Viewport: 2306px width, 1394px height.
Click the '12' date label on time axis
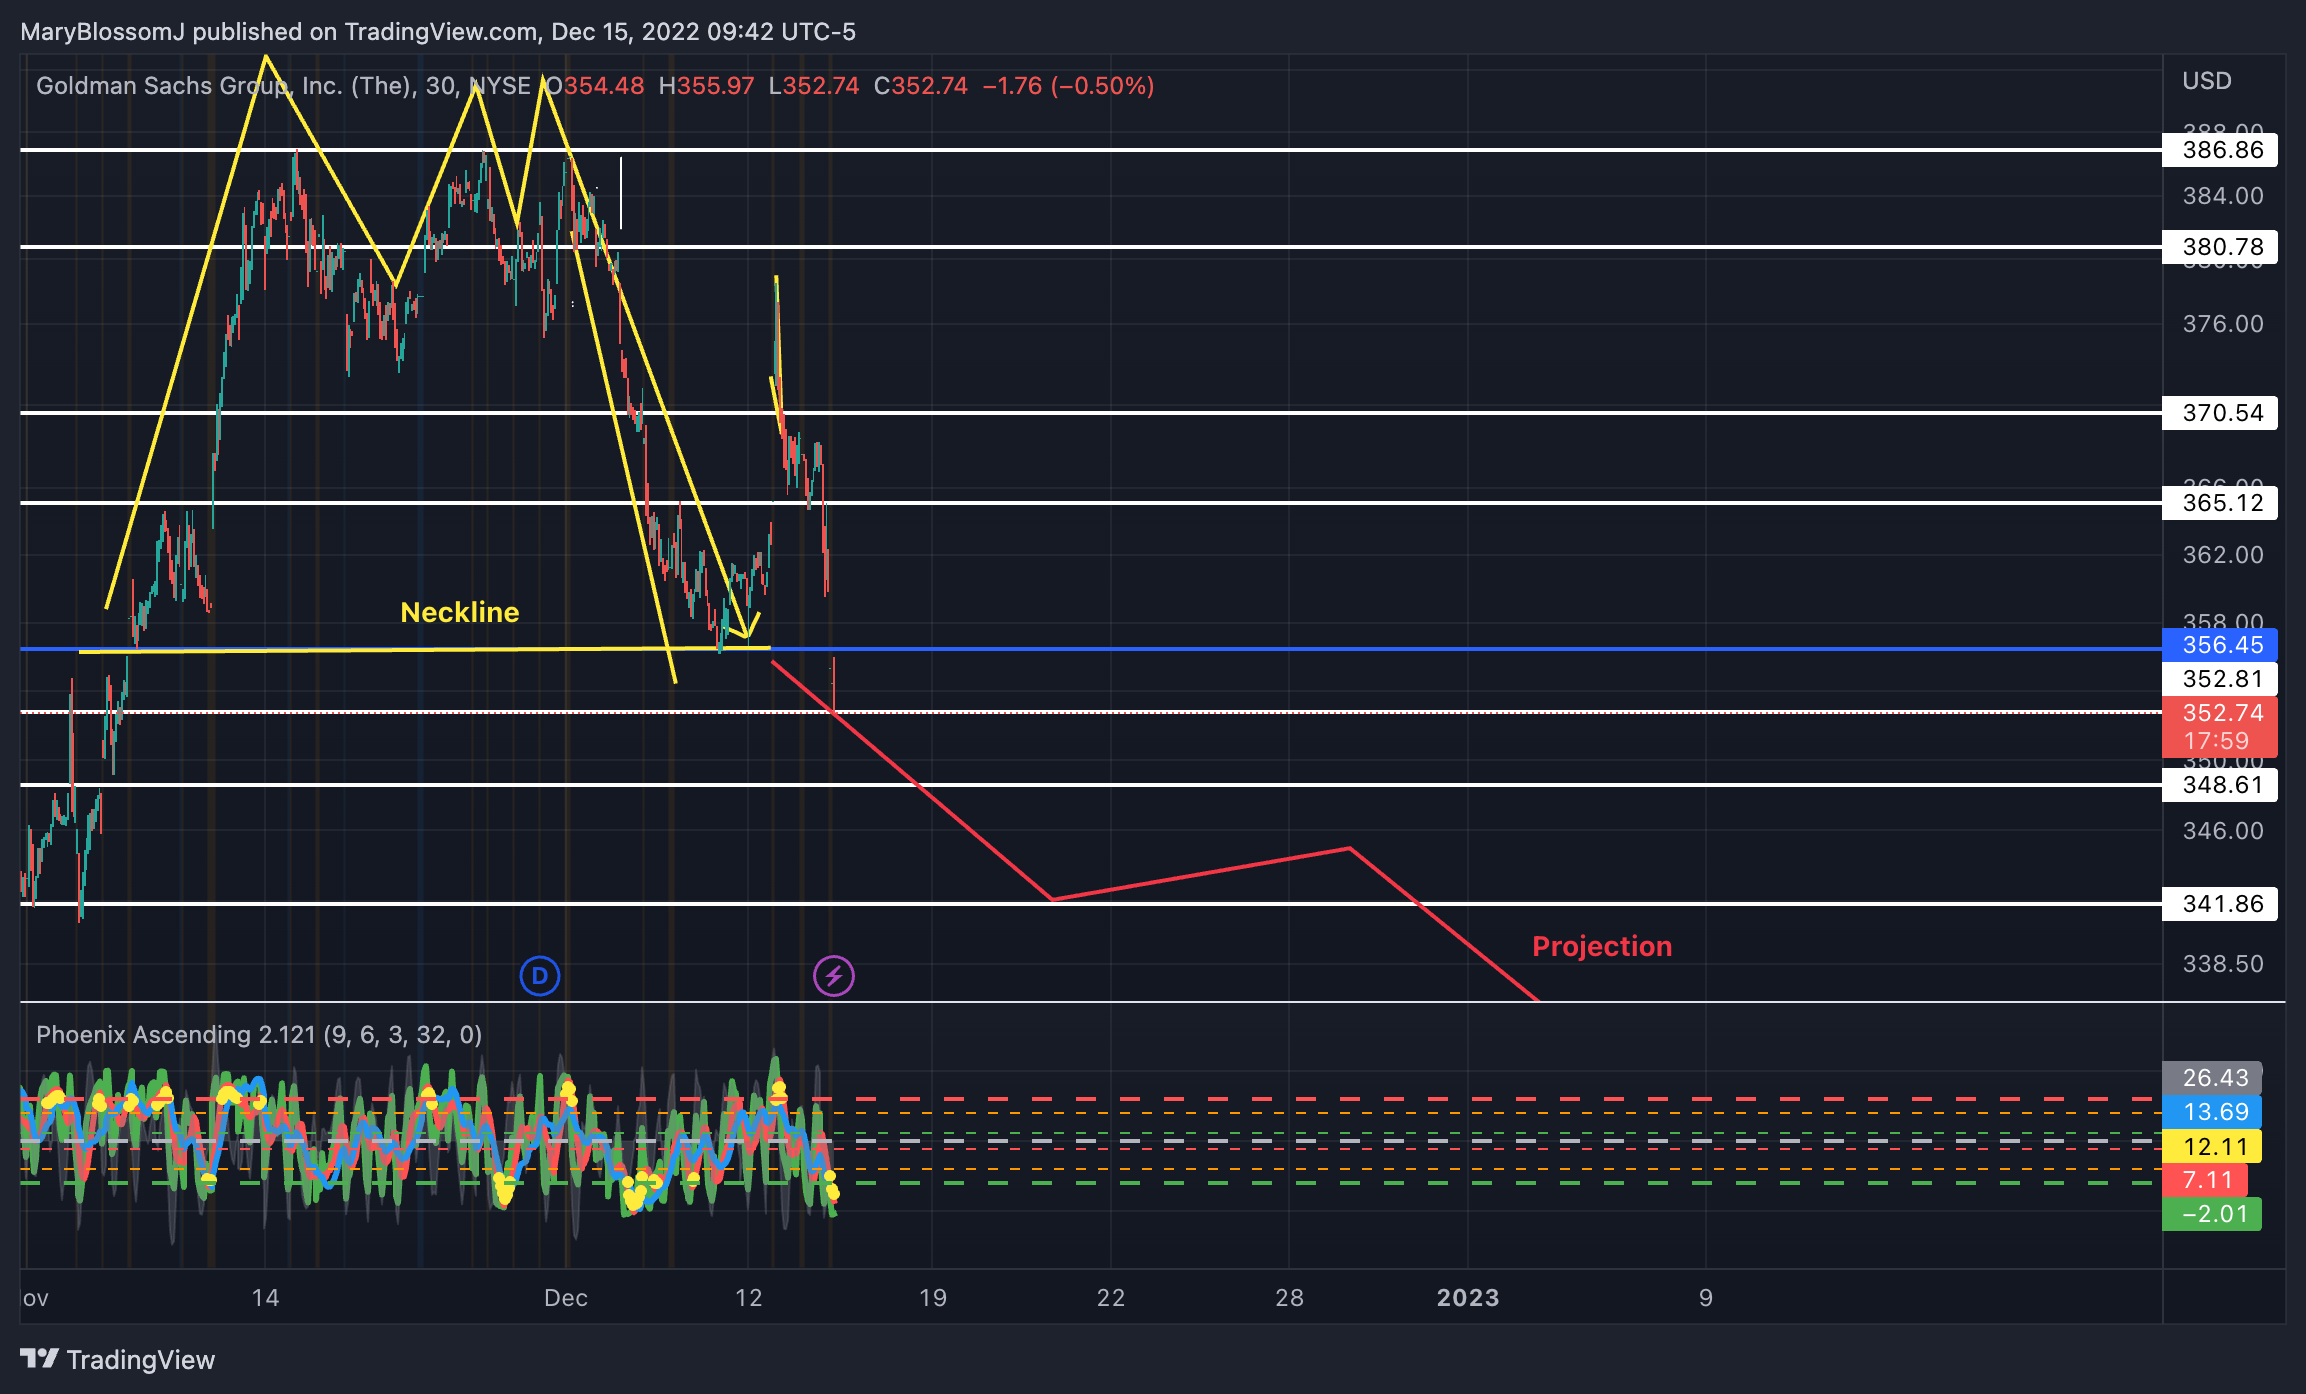[749, 1298]
